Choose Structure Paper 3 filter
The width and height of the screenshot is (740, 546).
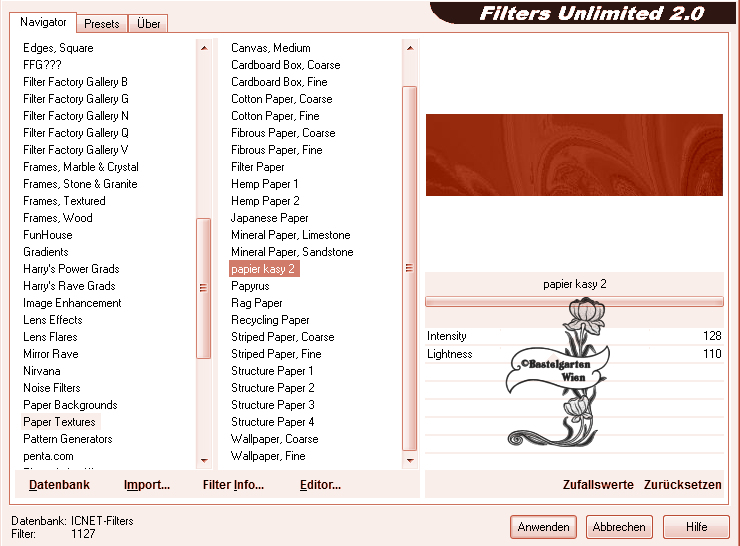(x=273, y=404)
